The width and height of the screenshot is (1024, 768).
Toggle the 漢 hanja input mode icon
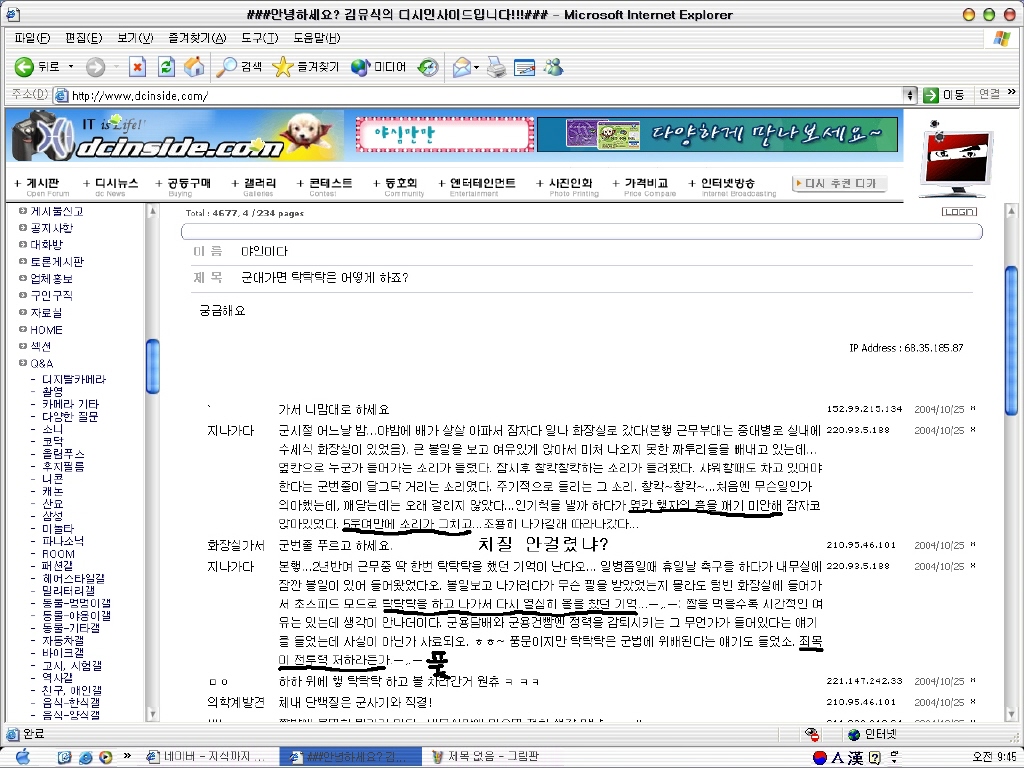click(x=856, y=758)
